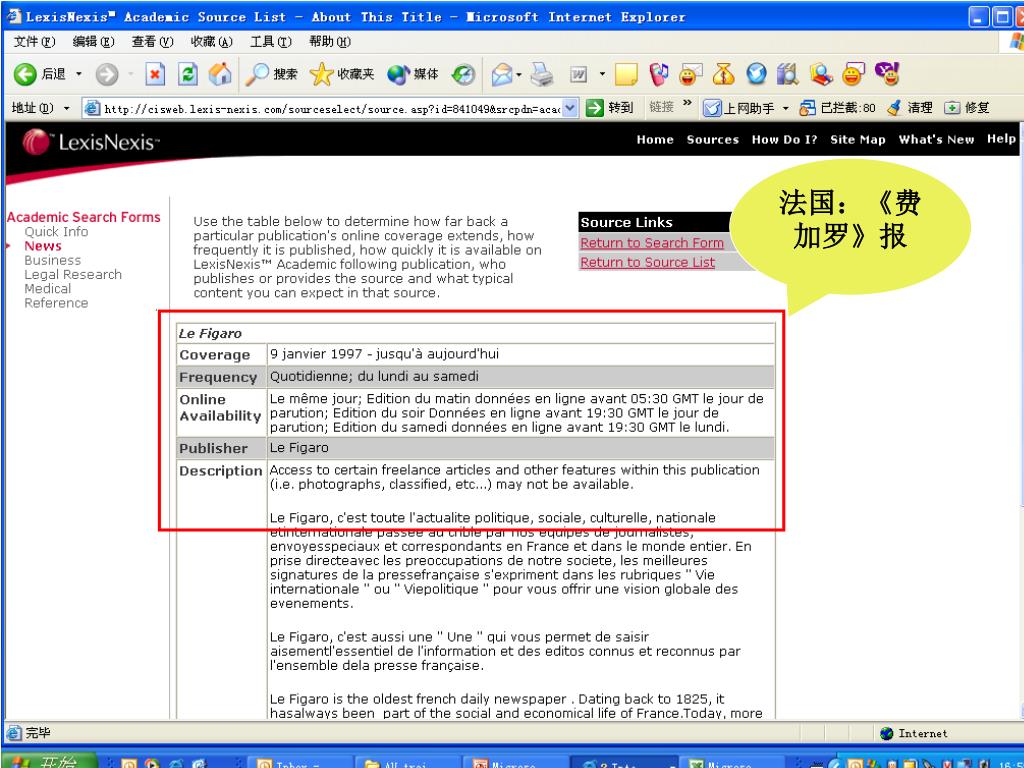Click the 转到 Go button
This screenshot has height=768, width=1024.
coord(609,108)
